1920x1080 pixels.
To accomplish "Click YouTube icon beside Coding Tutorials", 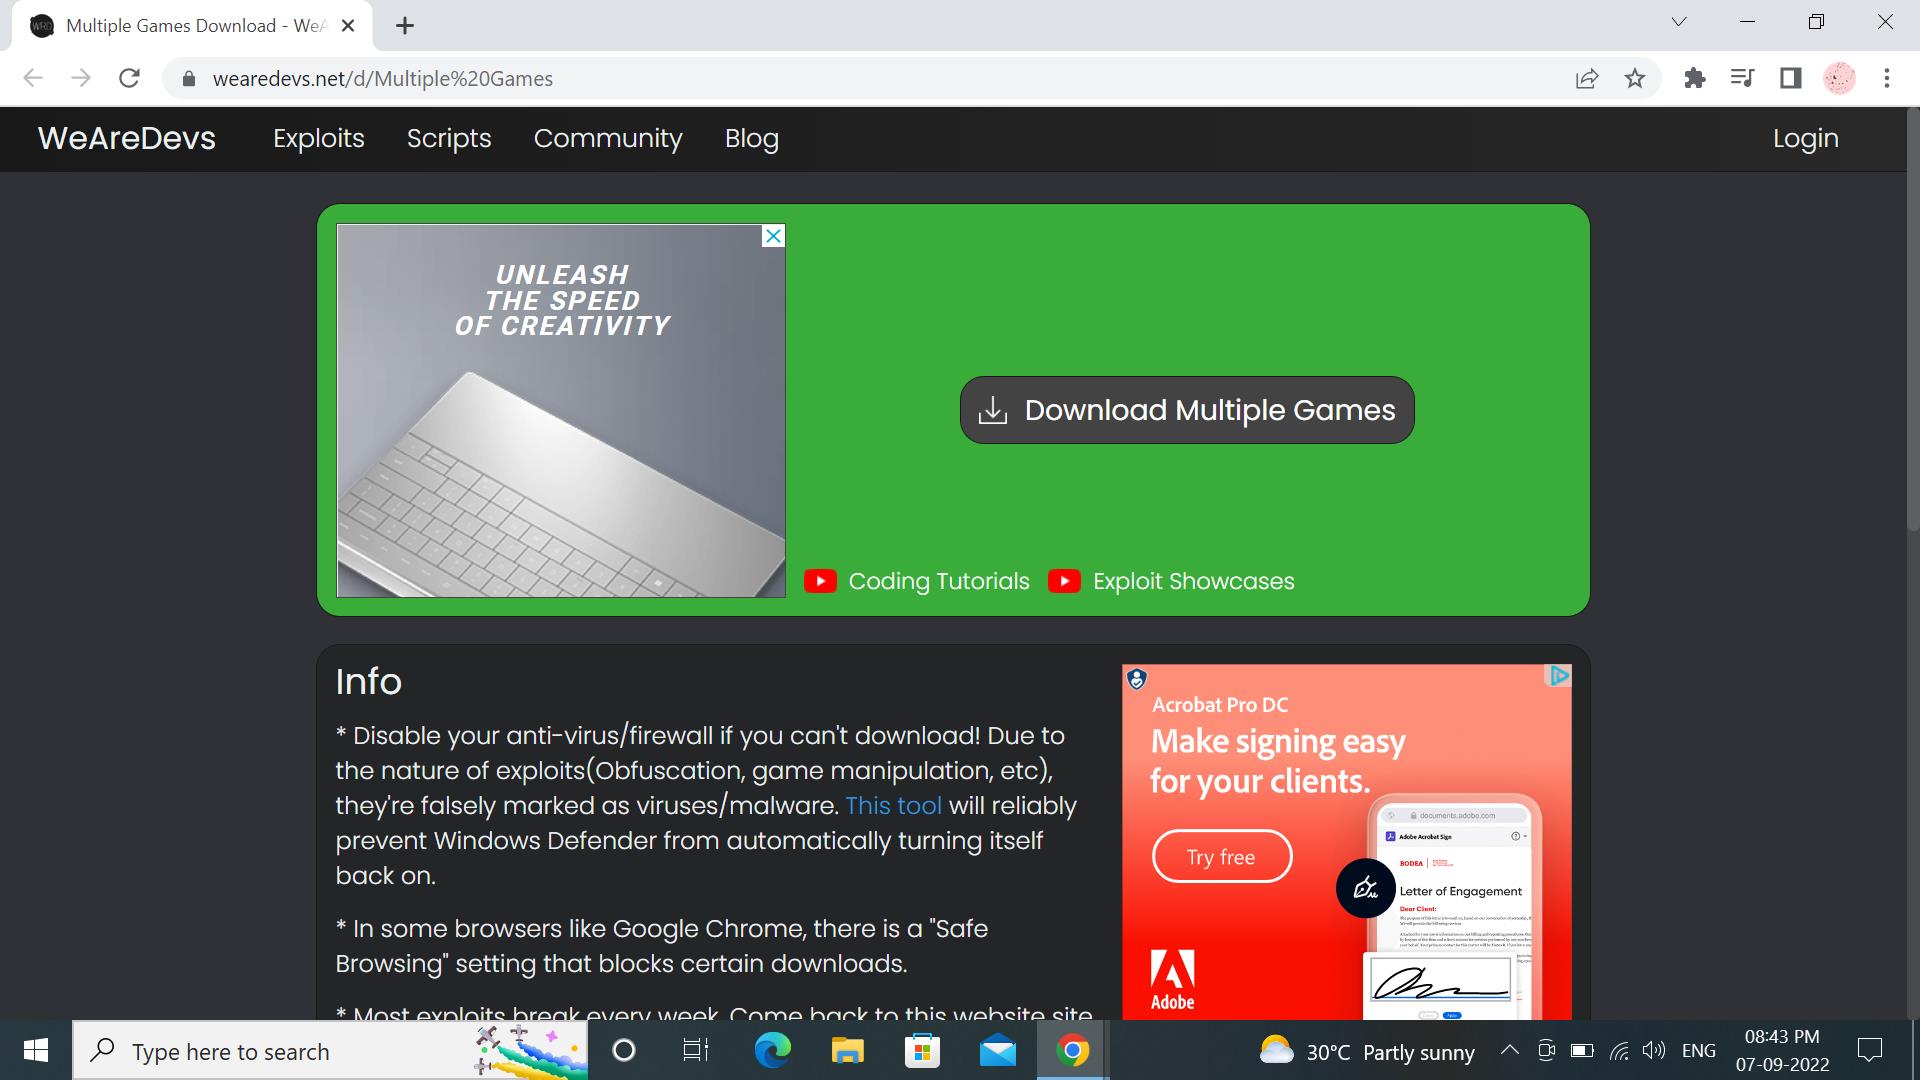I will coord(820,581).
